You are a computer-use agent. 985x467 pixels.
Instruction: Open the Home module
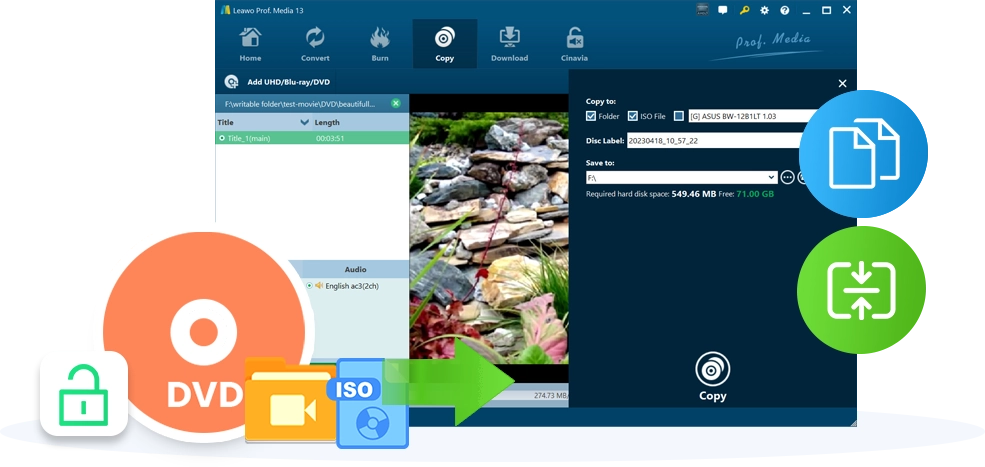pos(250,44)
